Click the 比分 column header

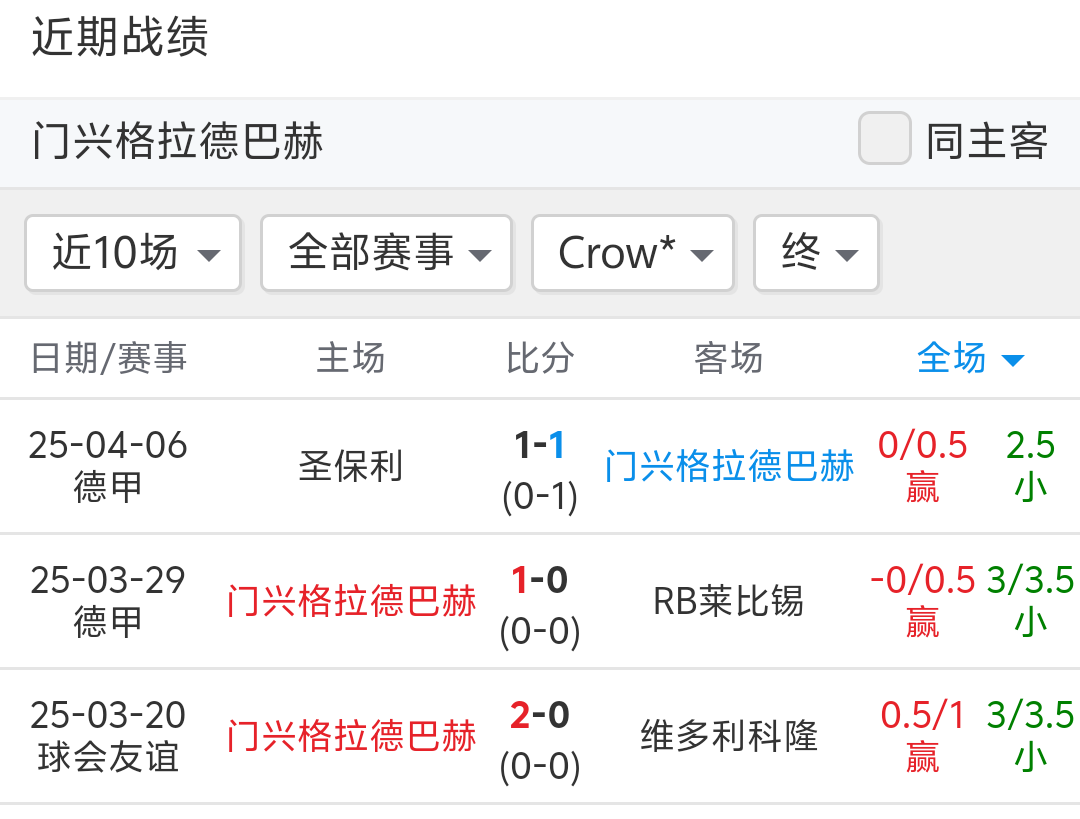(x=539, y=358)
